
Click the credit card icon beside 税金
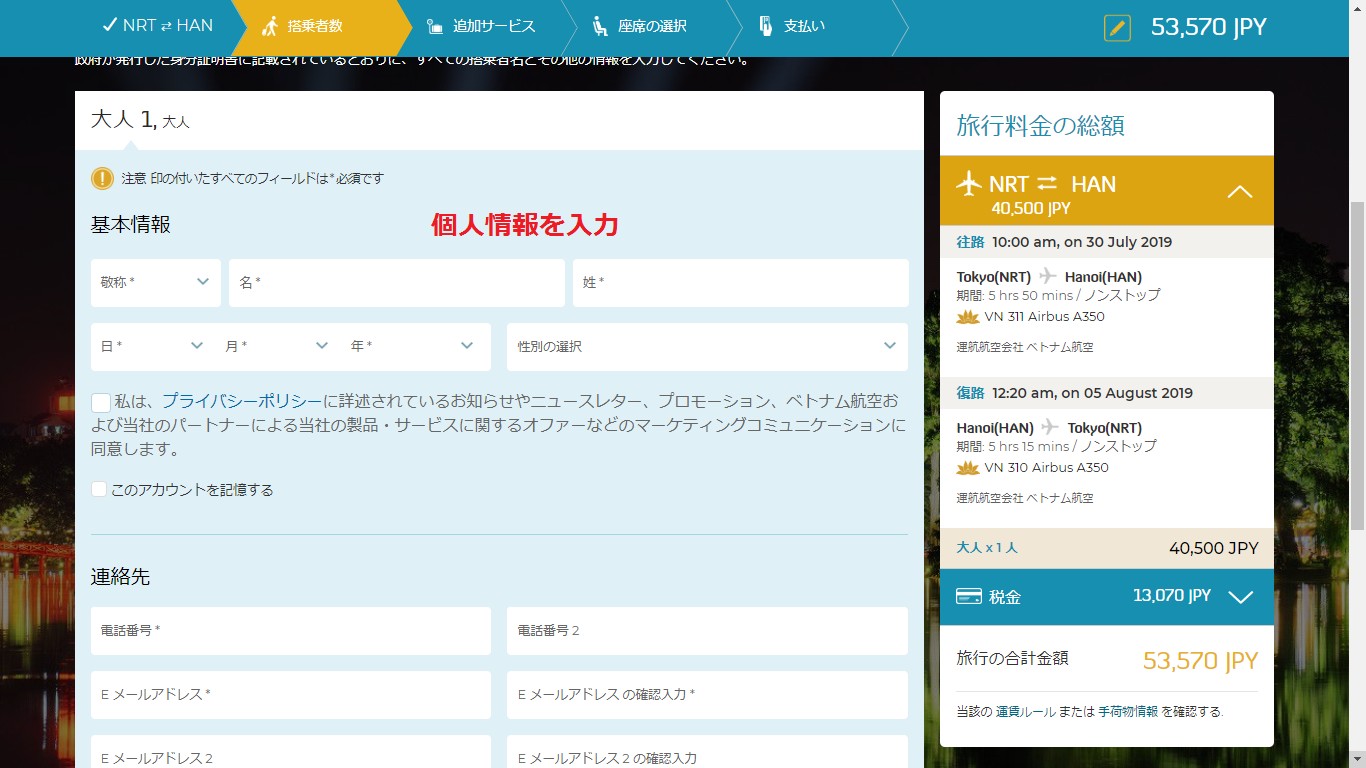pos(968,596)
